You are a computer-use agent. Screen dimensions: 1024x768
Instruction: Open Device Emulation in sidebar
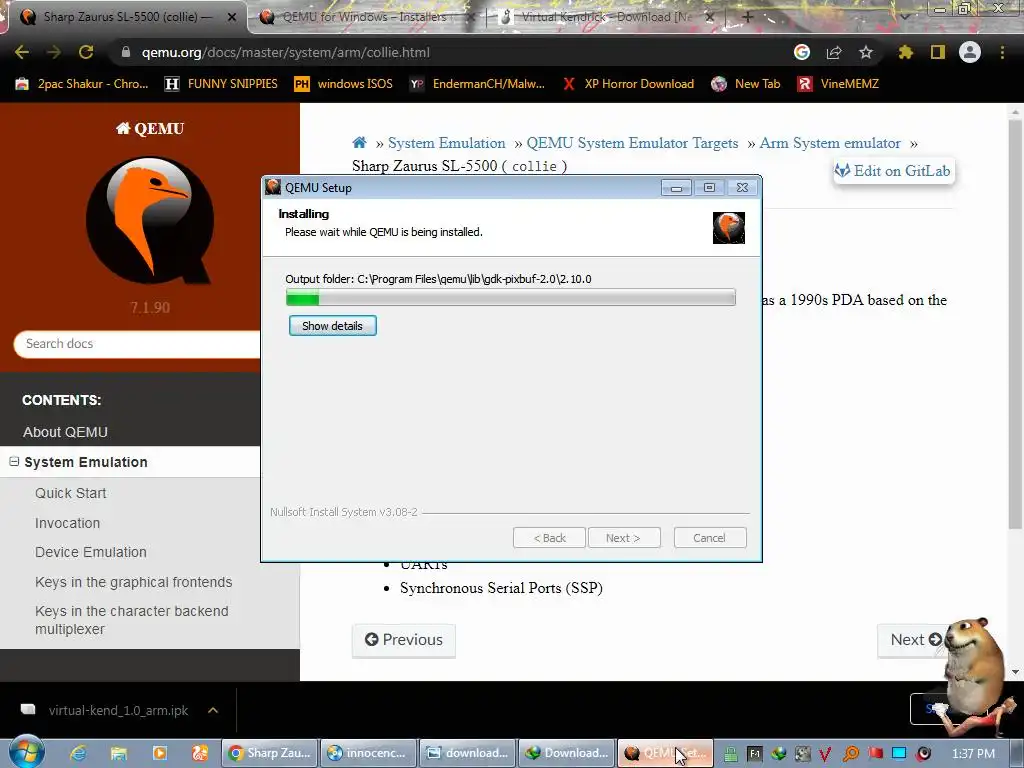point(91,552)
